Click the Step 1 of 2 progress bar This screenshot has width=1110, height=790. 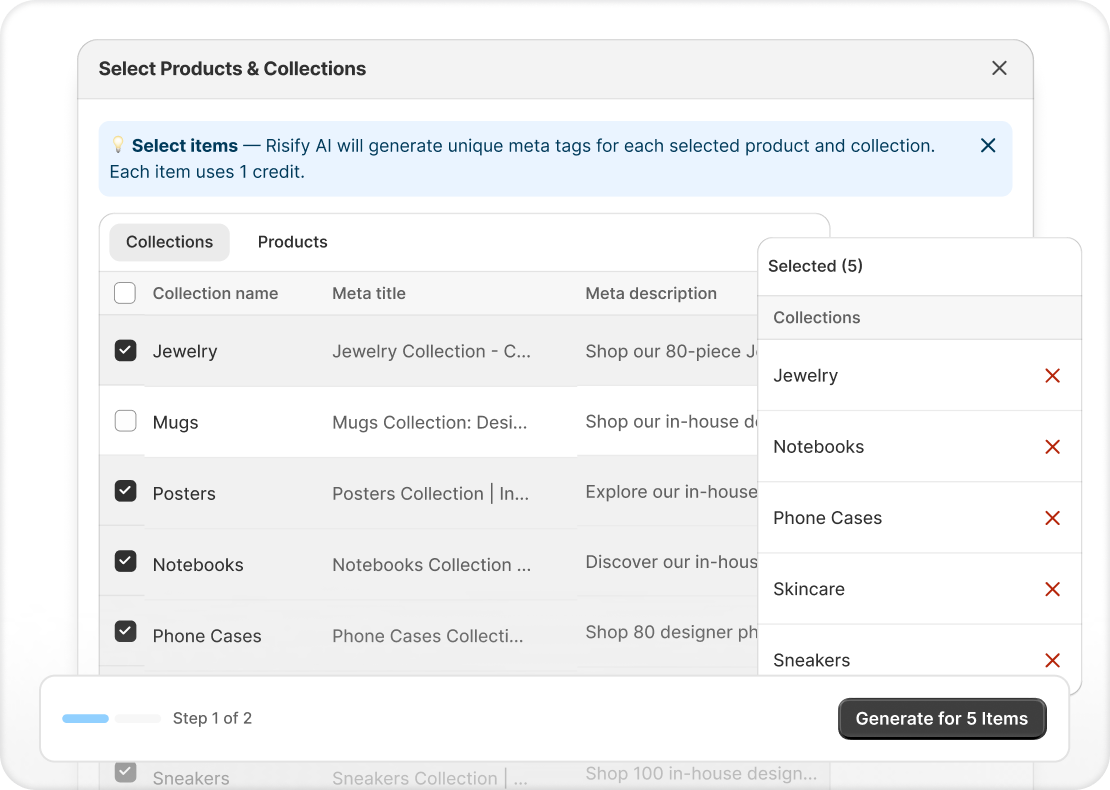(111, 718)
